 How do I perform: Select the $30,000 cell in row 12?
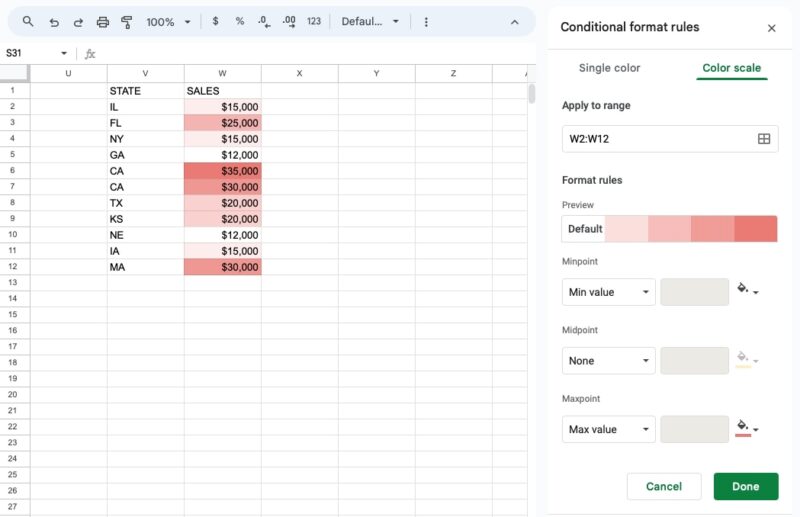pos(222,267)
